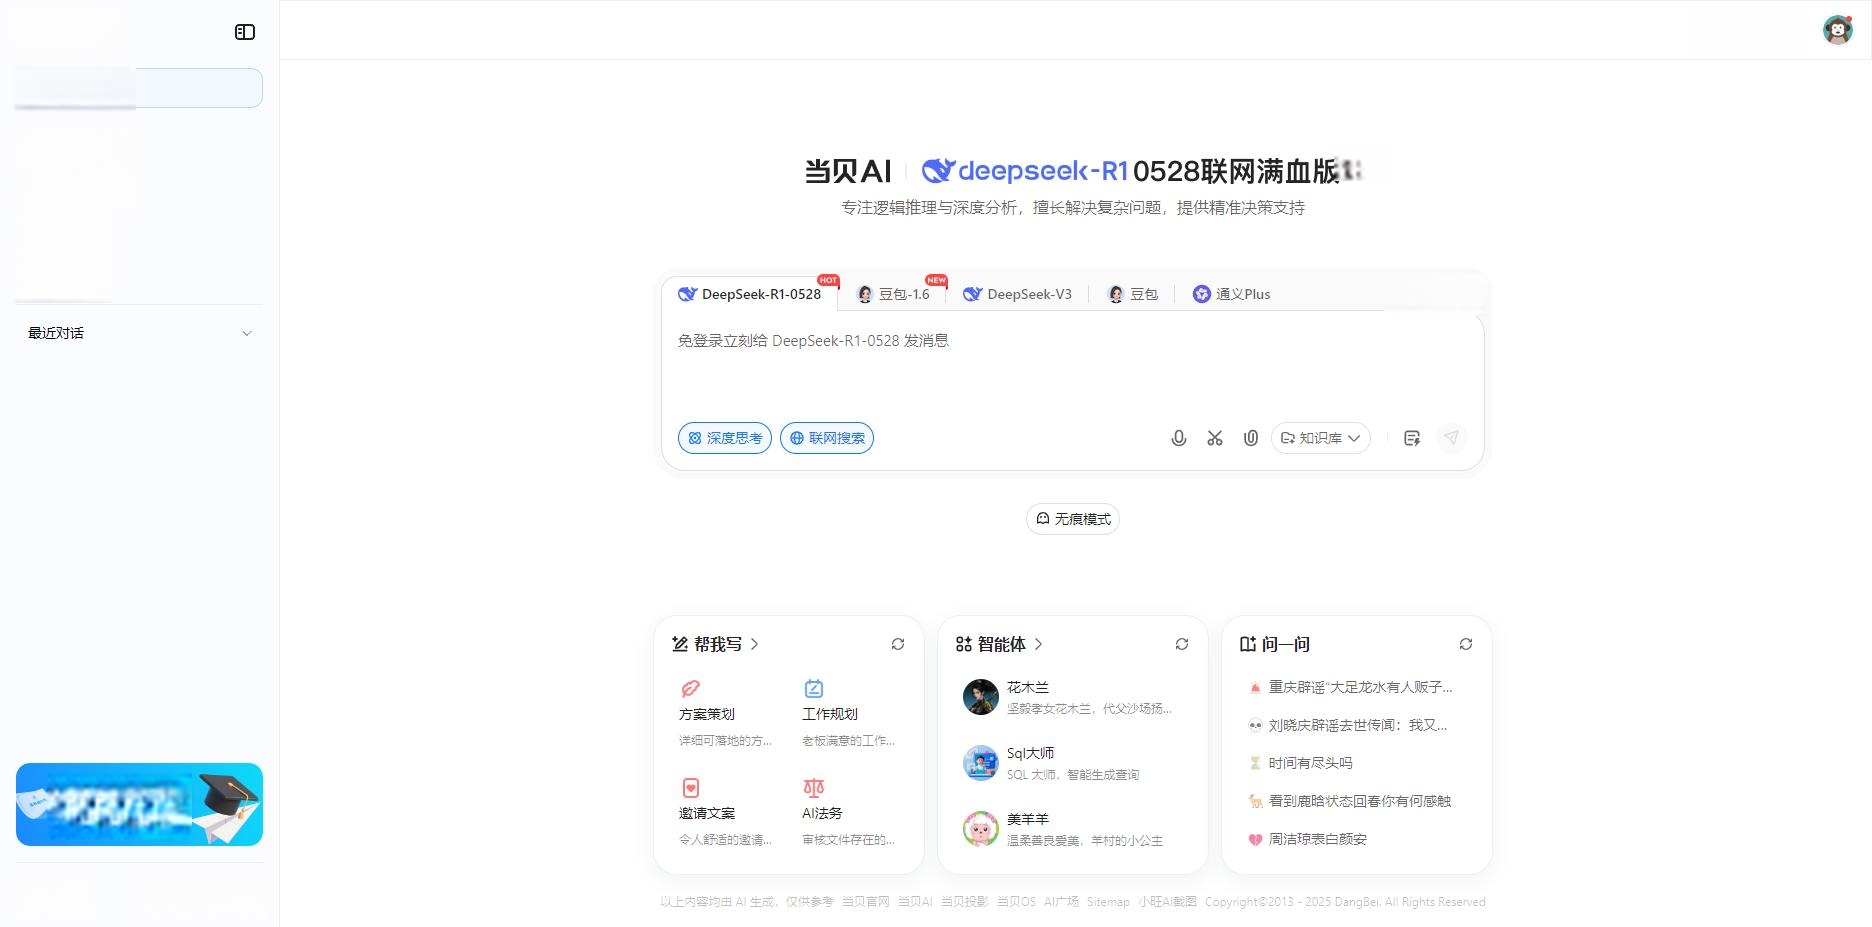Collapse the 最近对话 section chevron
The image size is (1872, 927).
coord(247,334)
